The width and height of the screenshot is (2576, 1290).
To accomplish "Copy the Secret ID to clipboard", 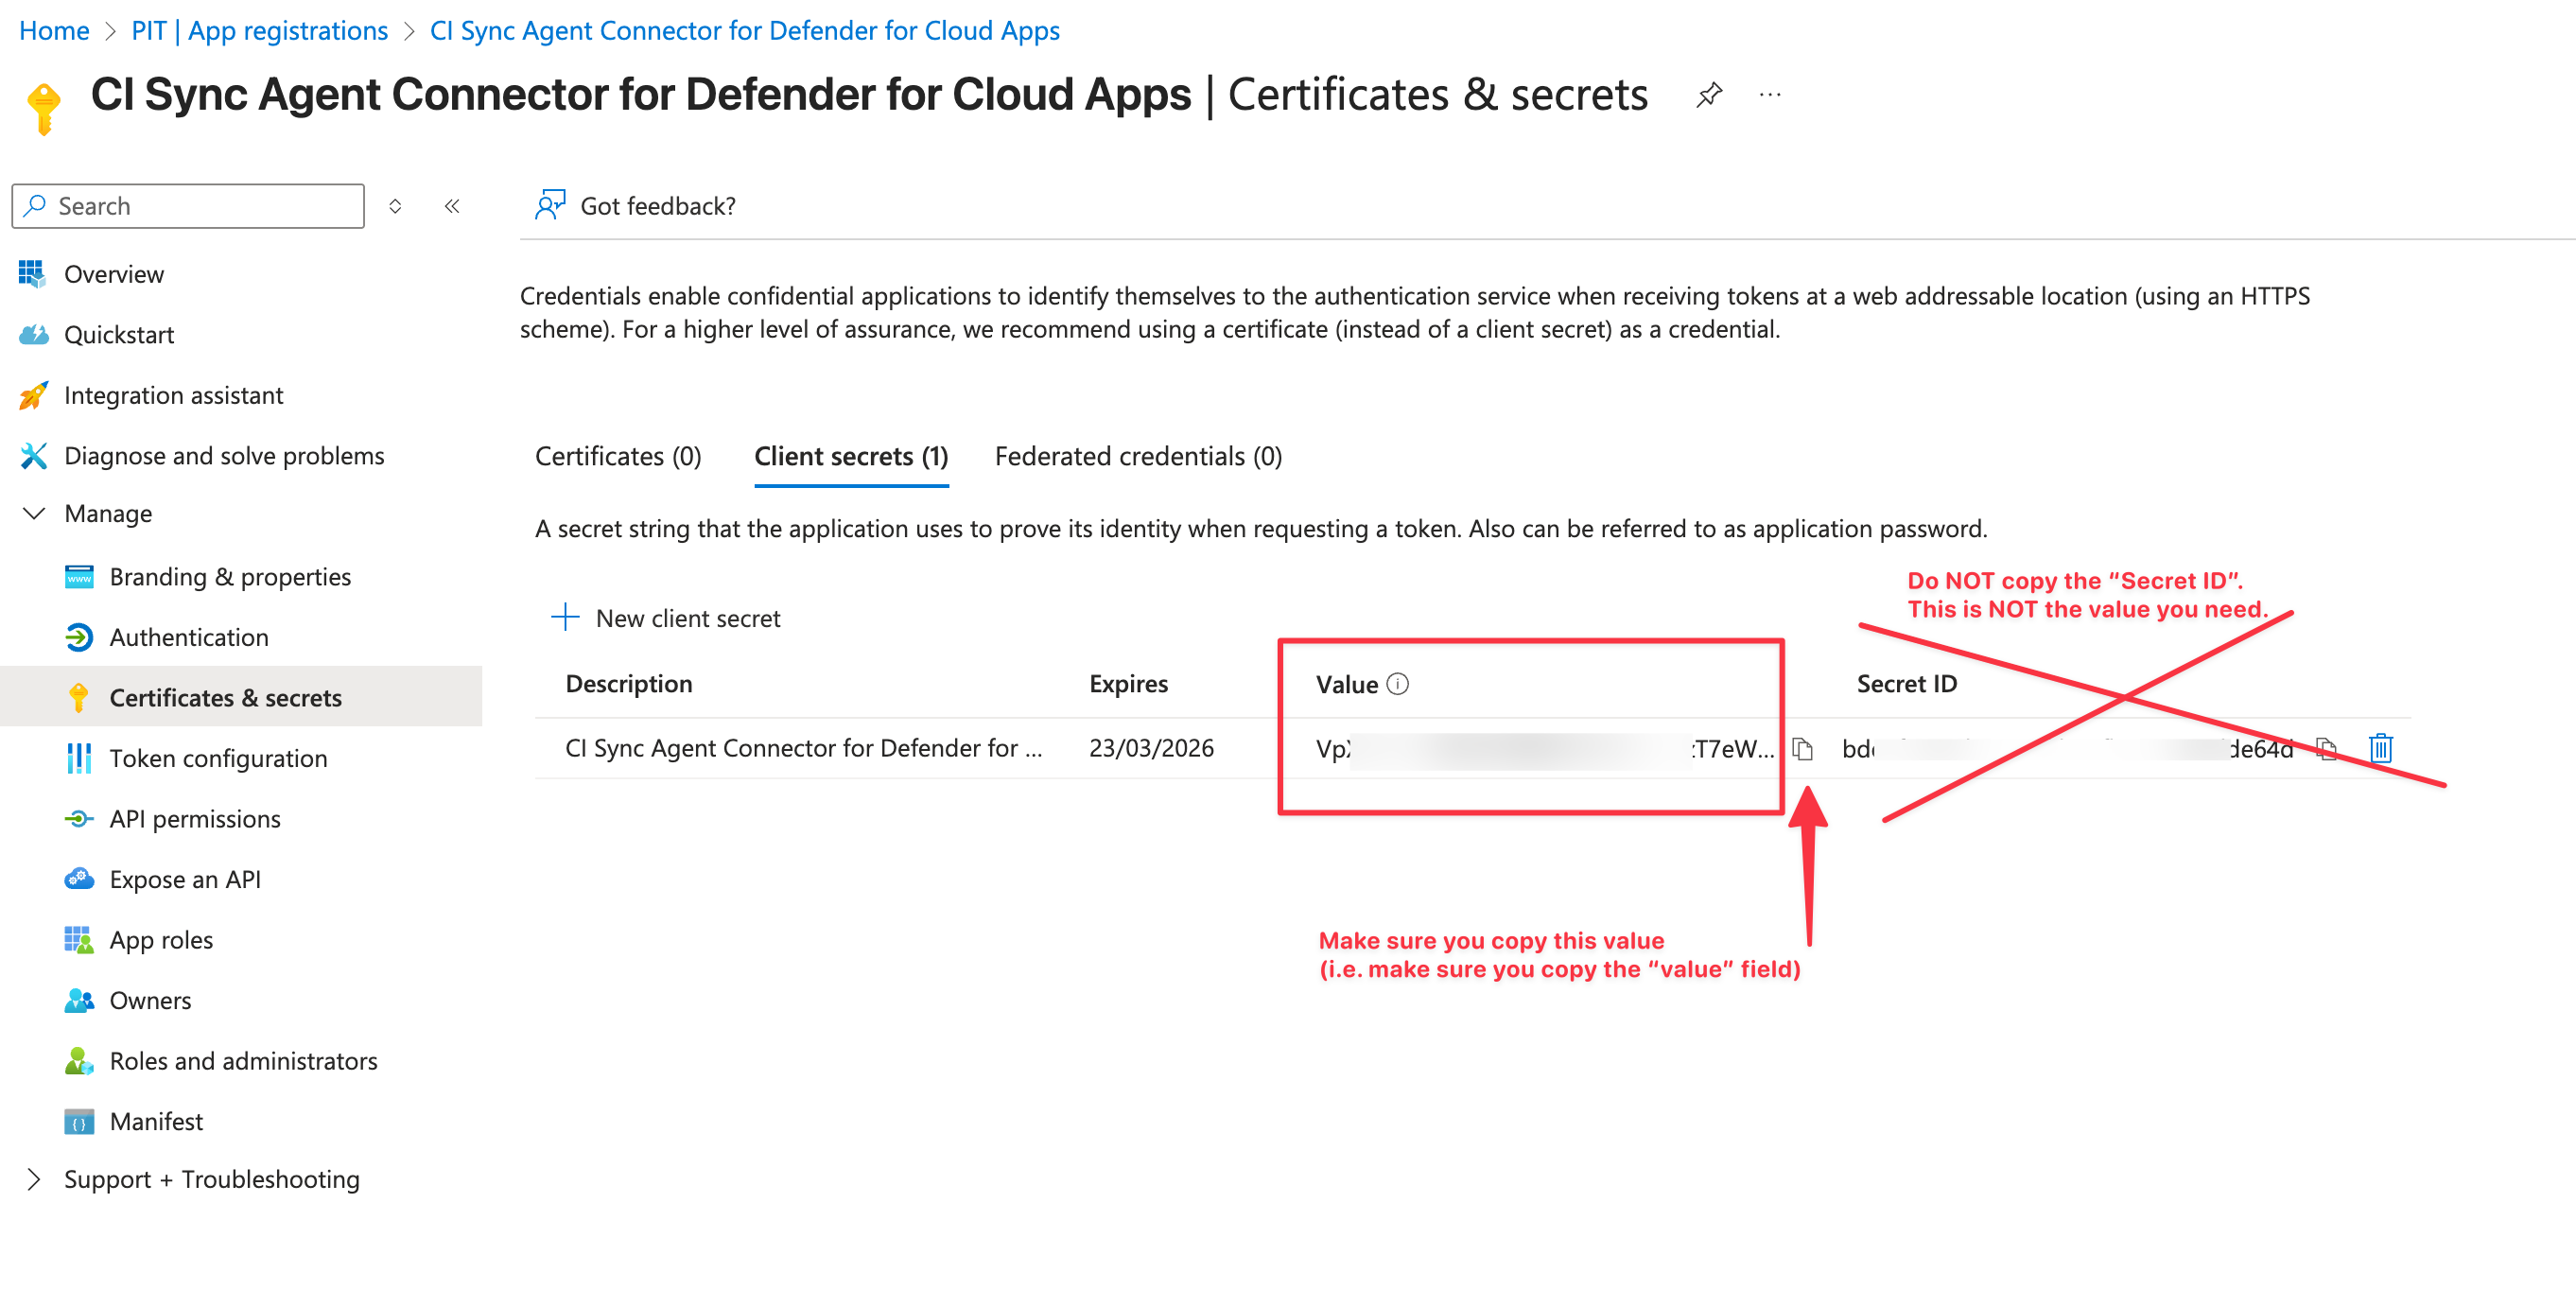I will 2327,748.
